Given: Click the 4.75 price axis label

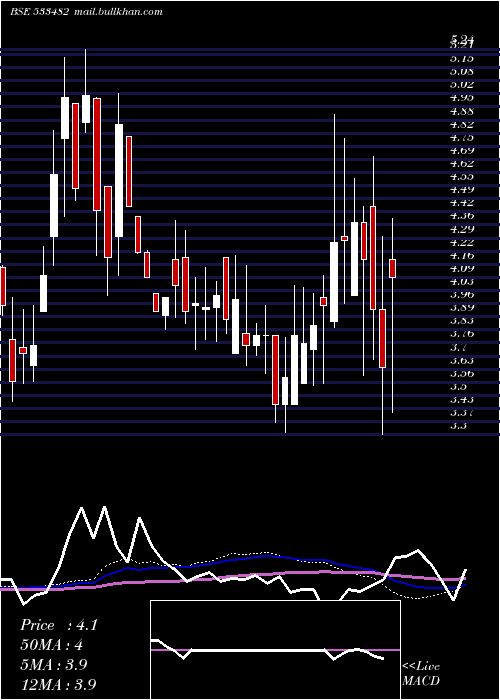Looking at the screenshot, I should [x=462, y=138].
